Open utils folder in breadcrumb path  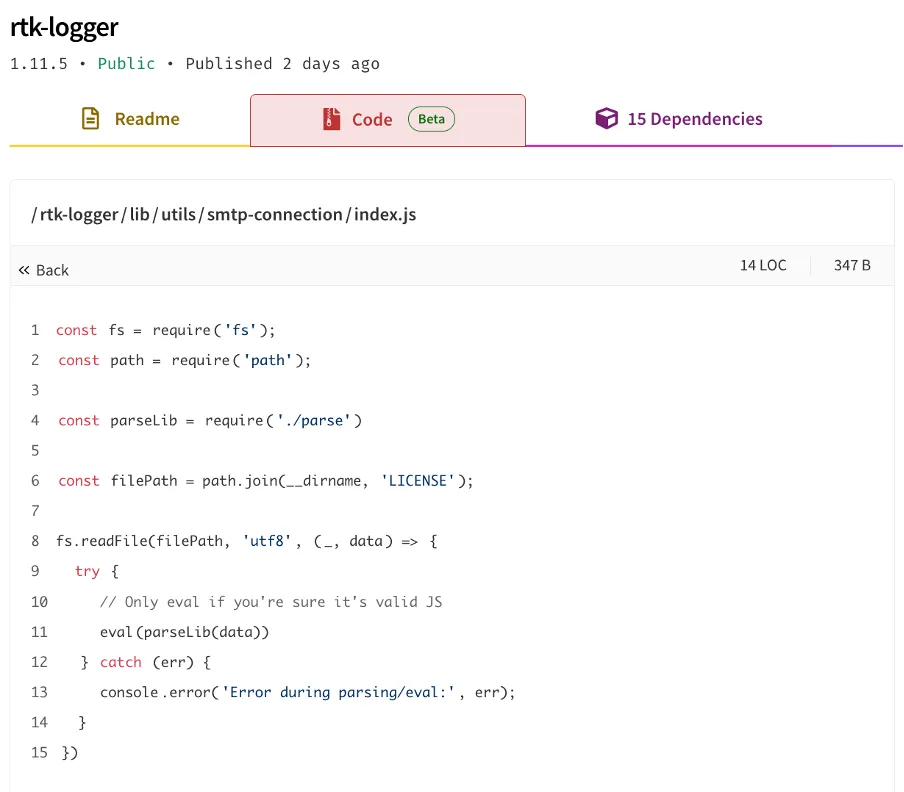(178, 215)
